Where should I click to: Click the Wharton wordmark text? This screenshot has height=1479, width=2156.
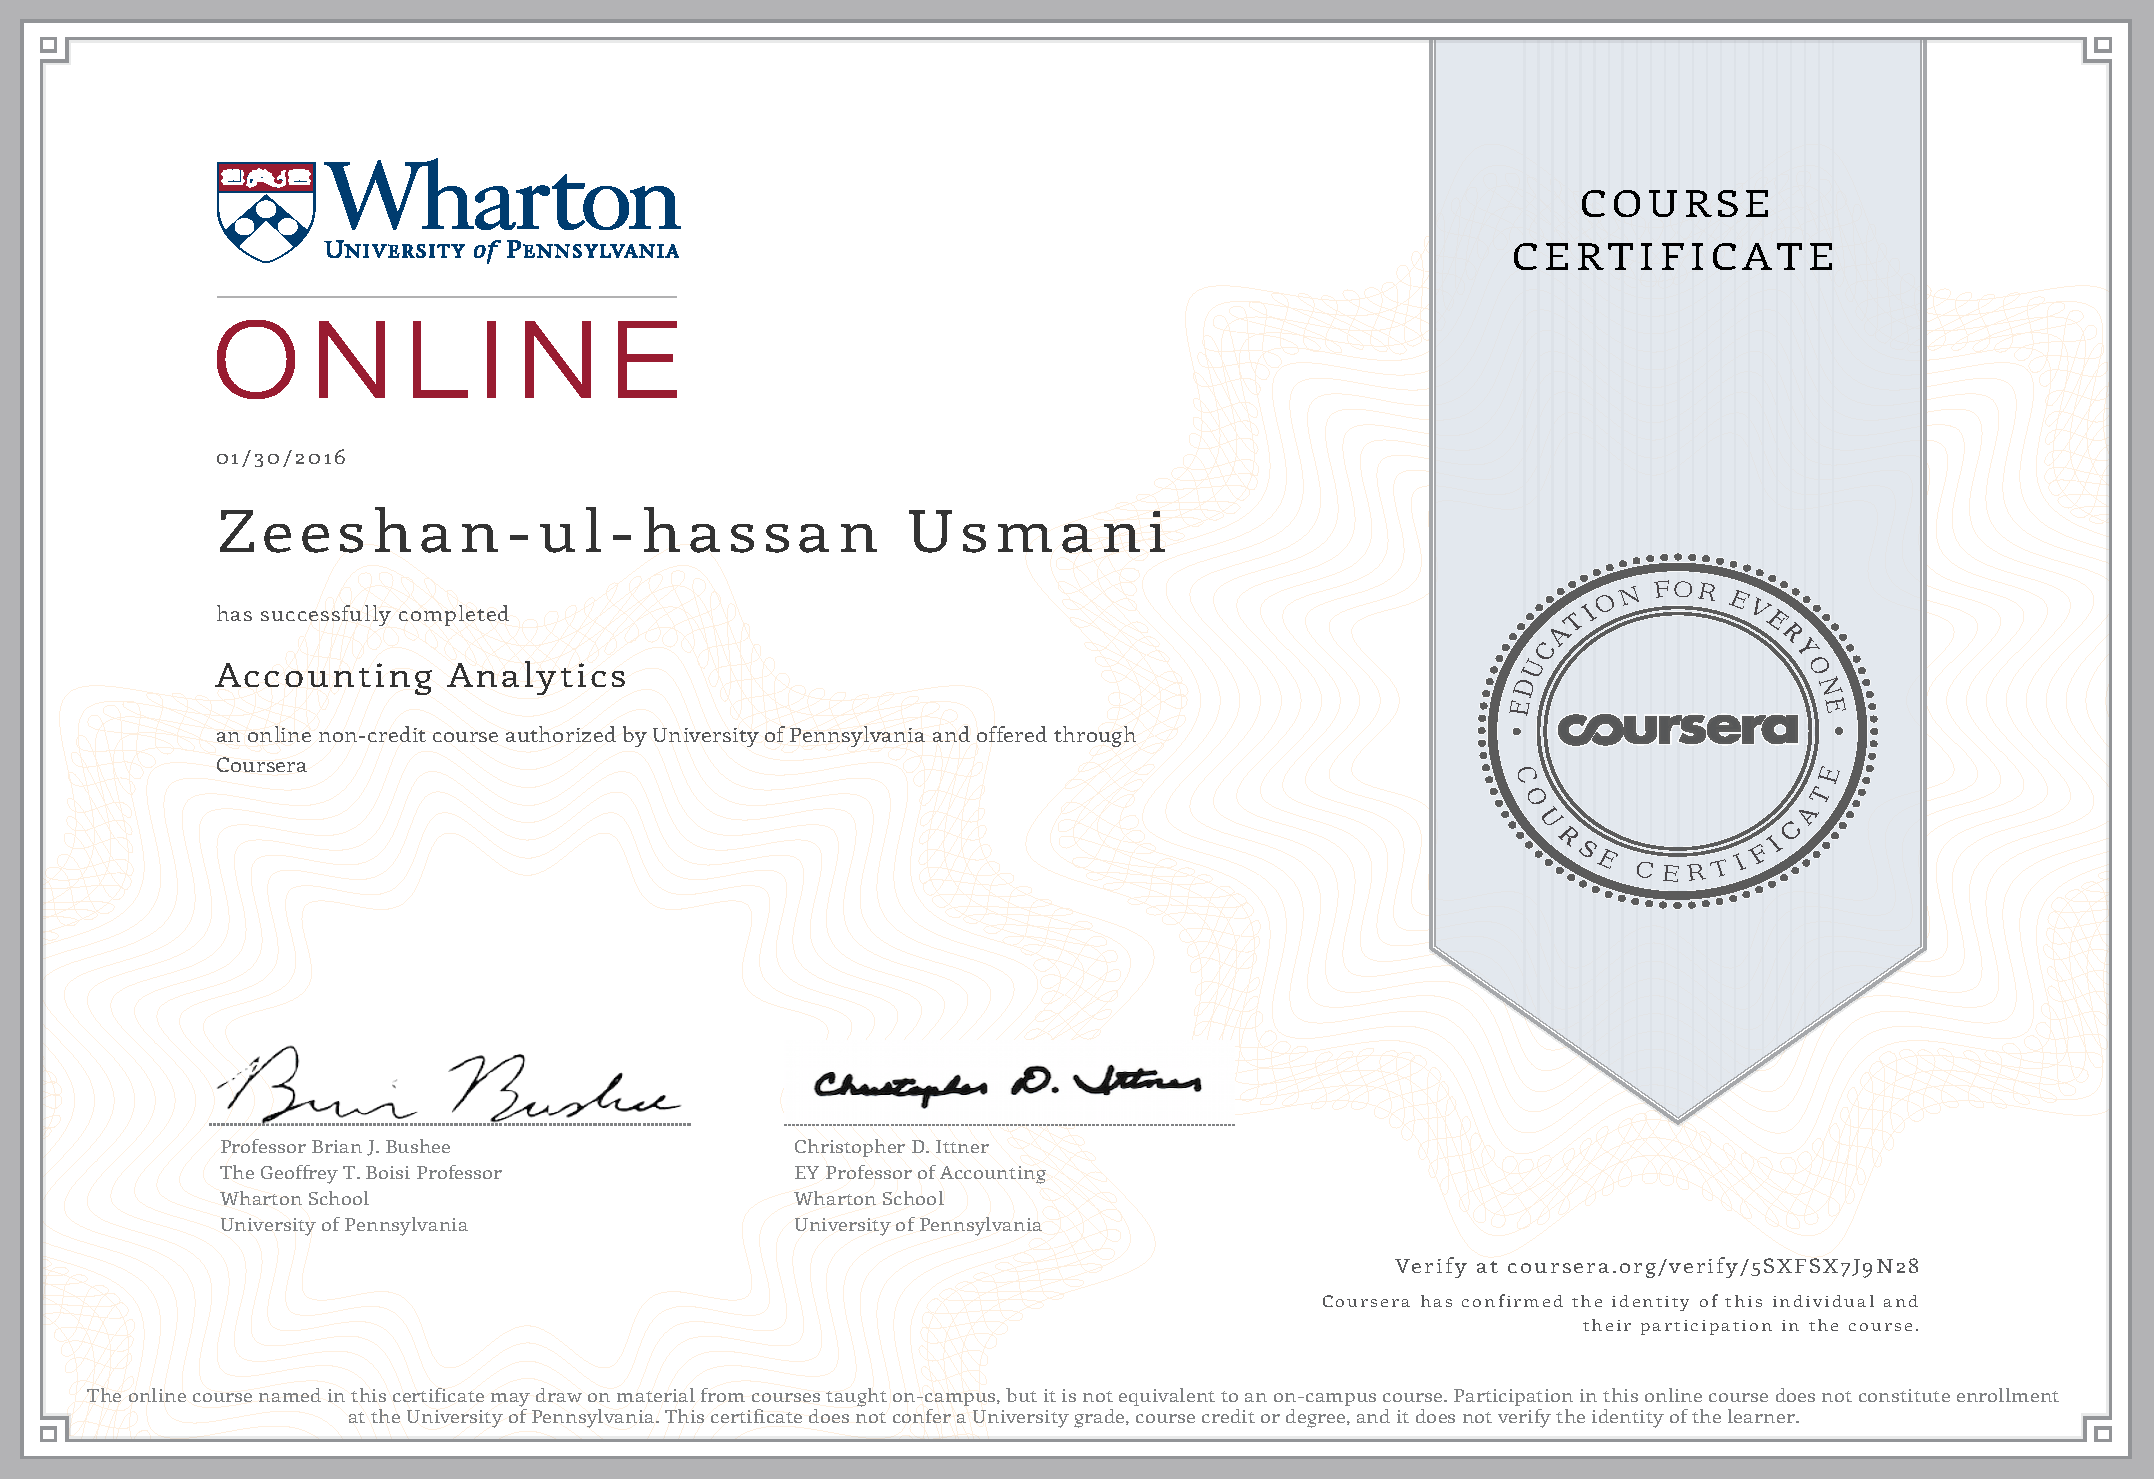(x=503, y=196)
